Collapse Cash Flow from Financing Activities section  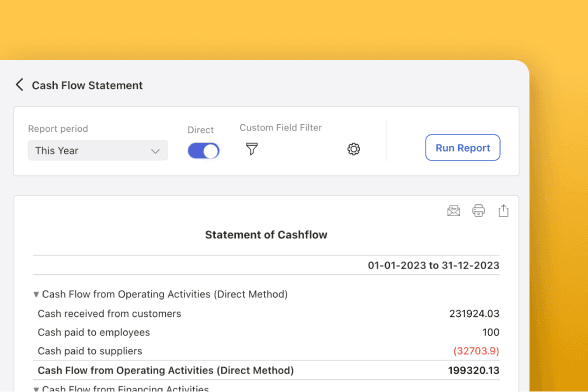click(36, 389)
